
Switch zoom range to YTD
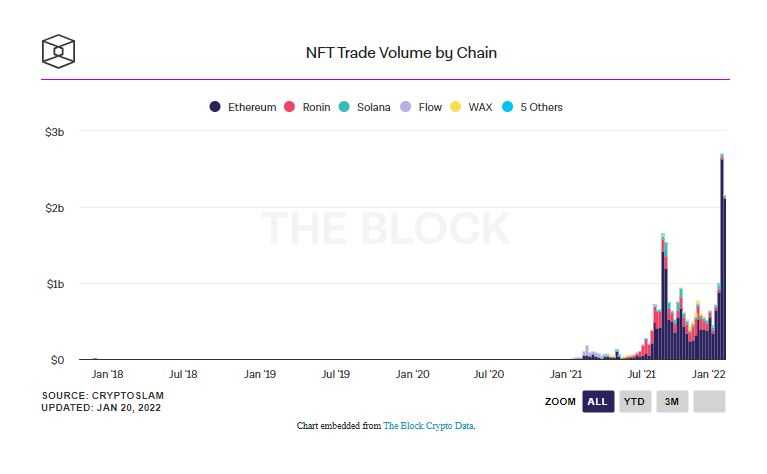(635, 401)
